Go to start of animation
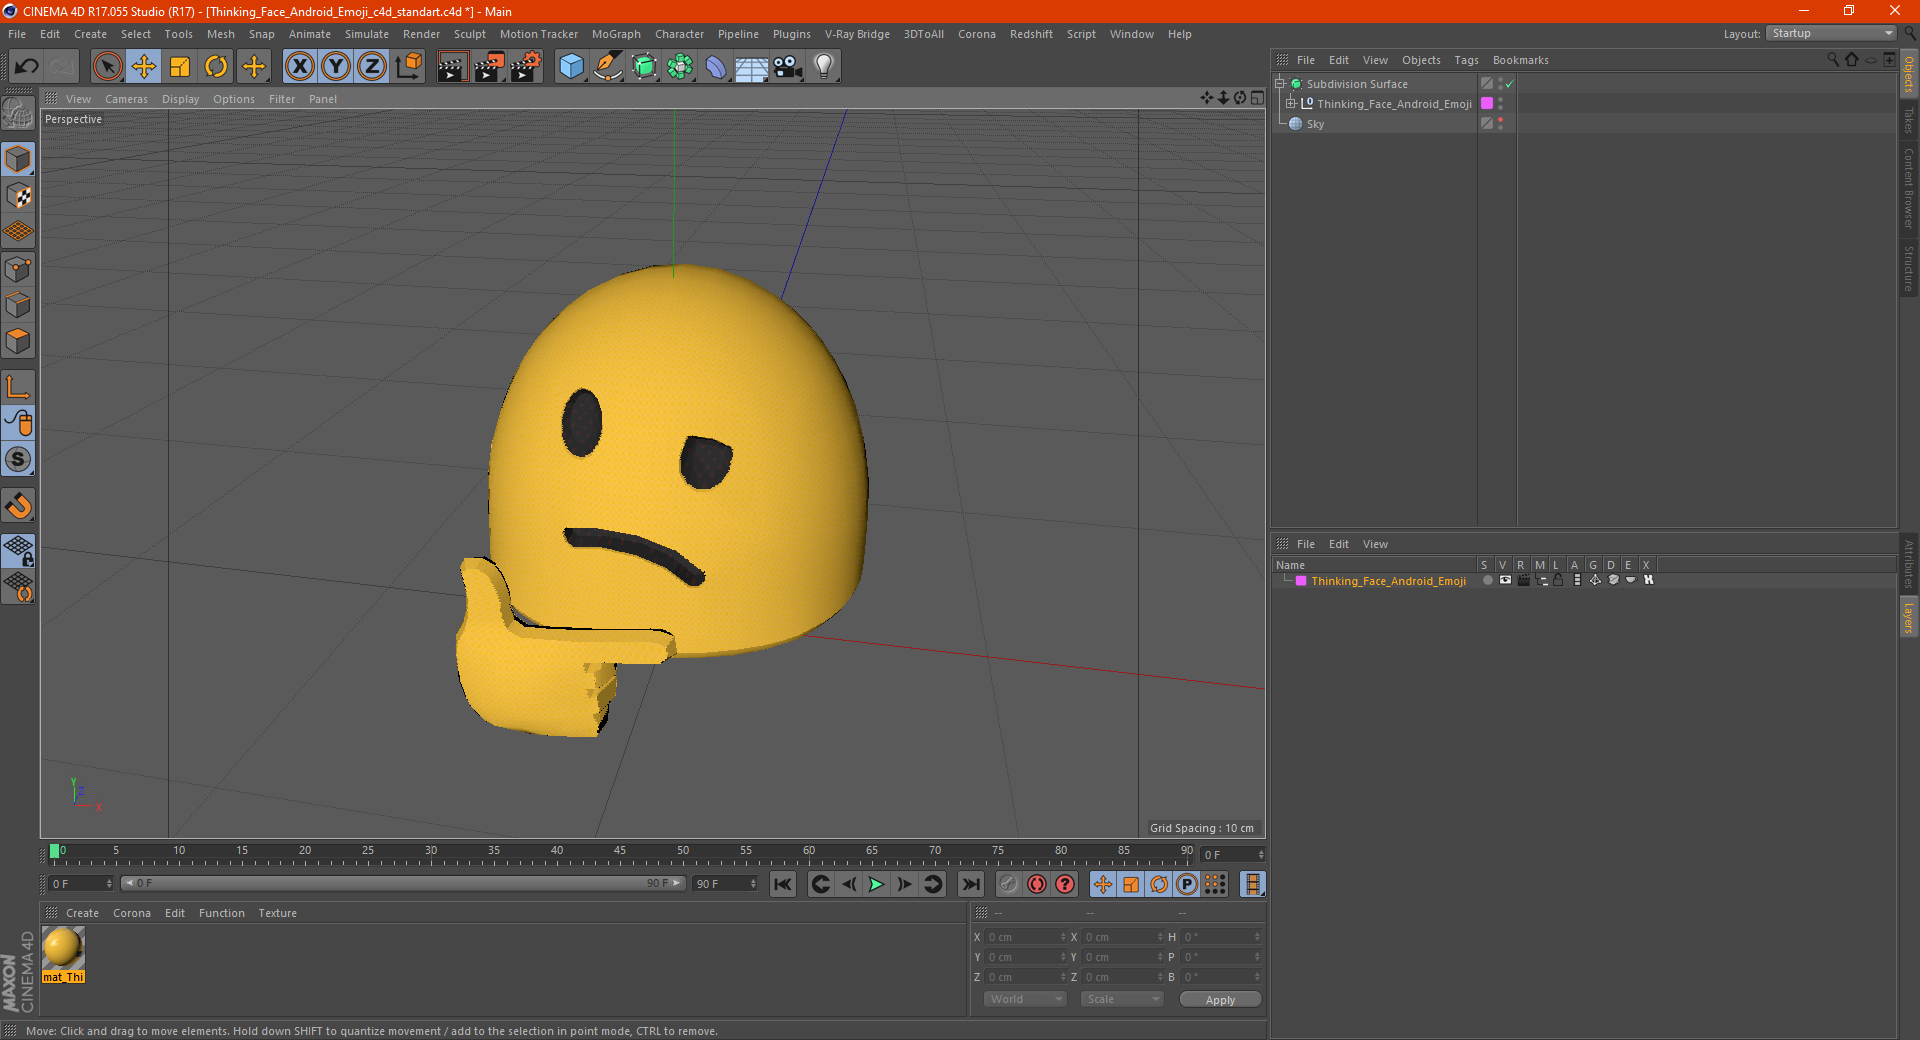The height and width of the screenshot is (1040, 1920). click(x=783, y=884)
